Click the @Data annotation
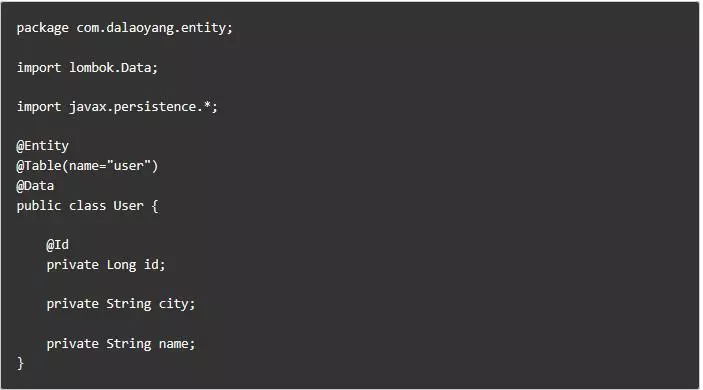 (x=35, y=186)
